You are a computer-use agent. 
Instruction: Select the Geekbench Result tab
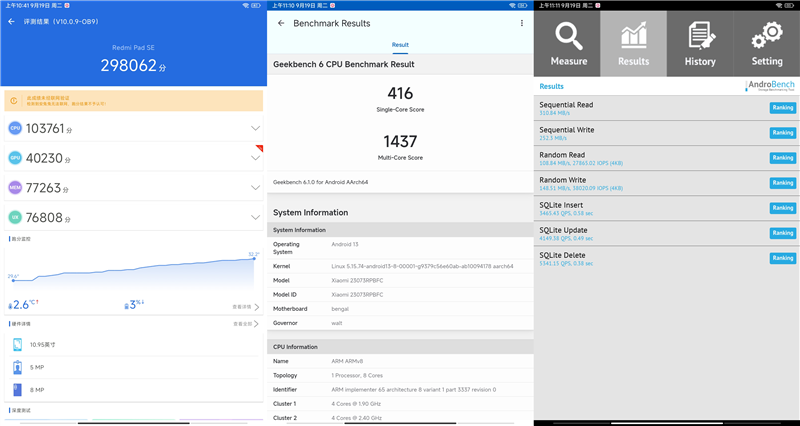coord(400,45)
